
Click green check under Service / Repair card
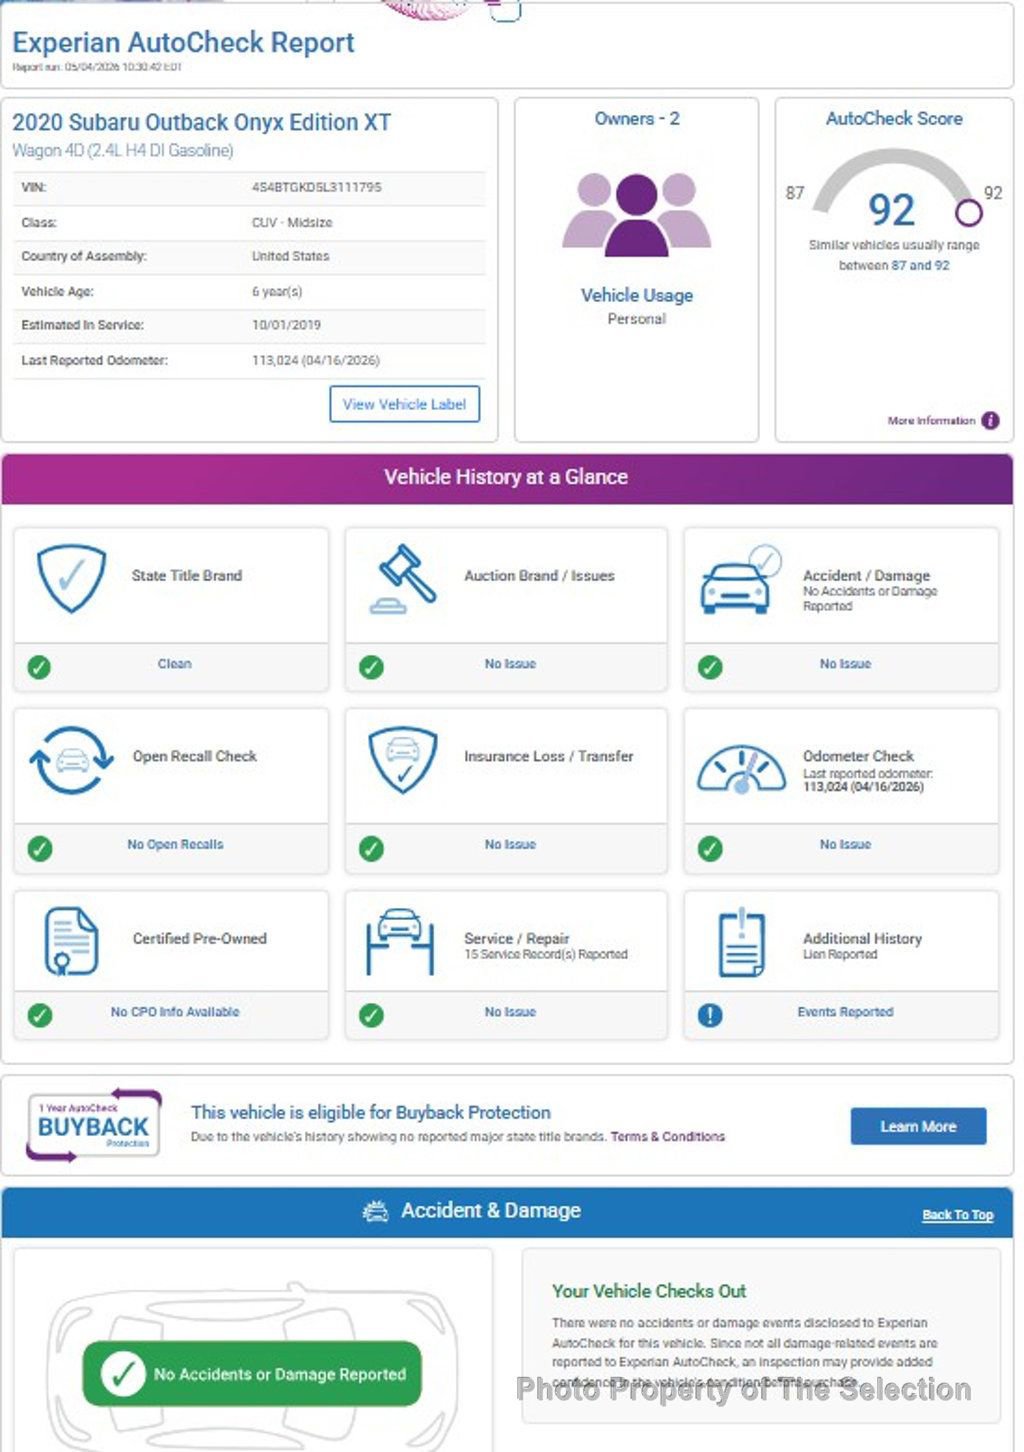pyautogui.click(x=371, y=1015)
